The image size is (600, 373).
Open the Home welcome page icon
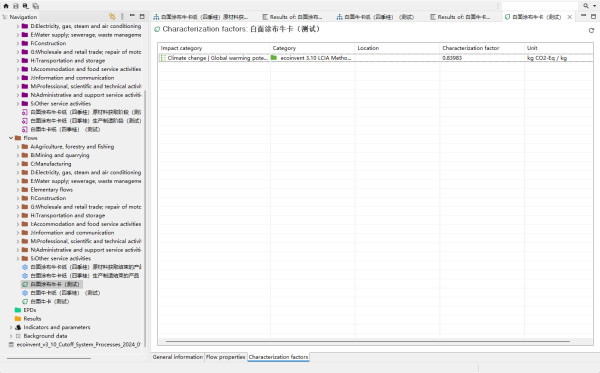pyautogui.click(x=6, y=6)
